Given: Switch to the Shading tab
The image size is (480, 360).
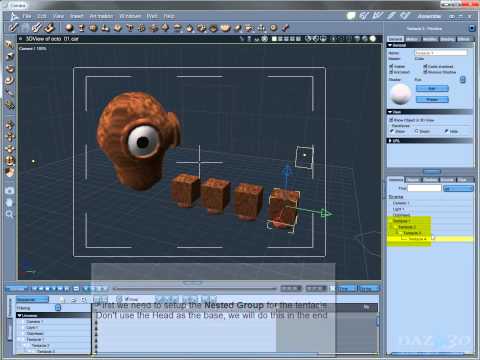Looking at the screenshot, I should (x=447, y=39).
